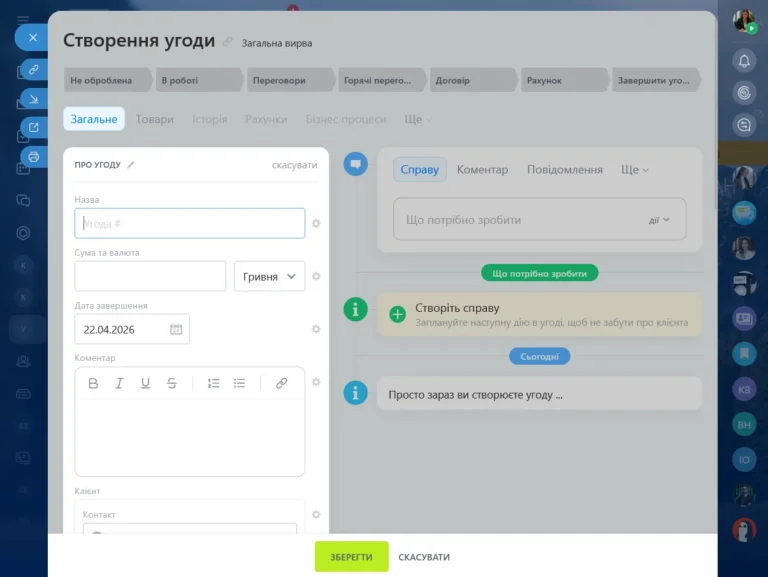Set stage to В роботі
768x577 pixels.
tap(199, 80)
